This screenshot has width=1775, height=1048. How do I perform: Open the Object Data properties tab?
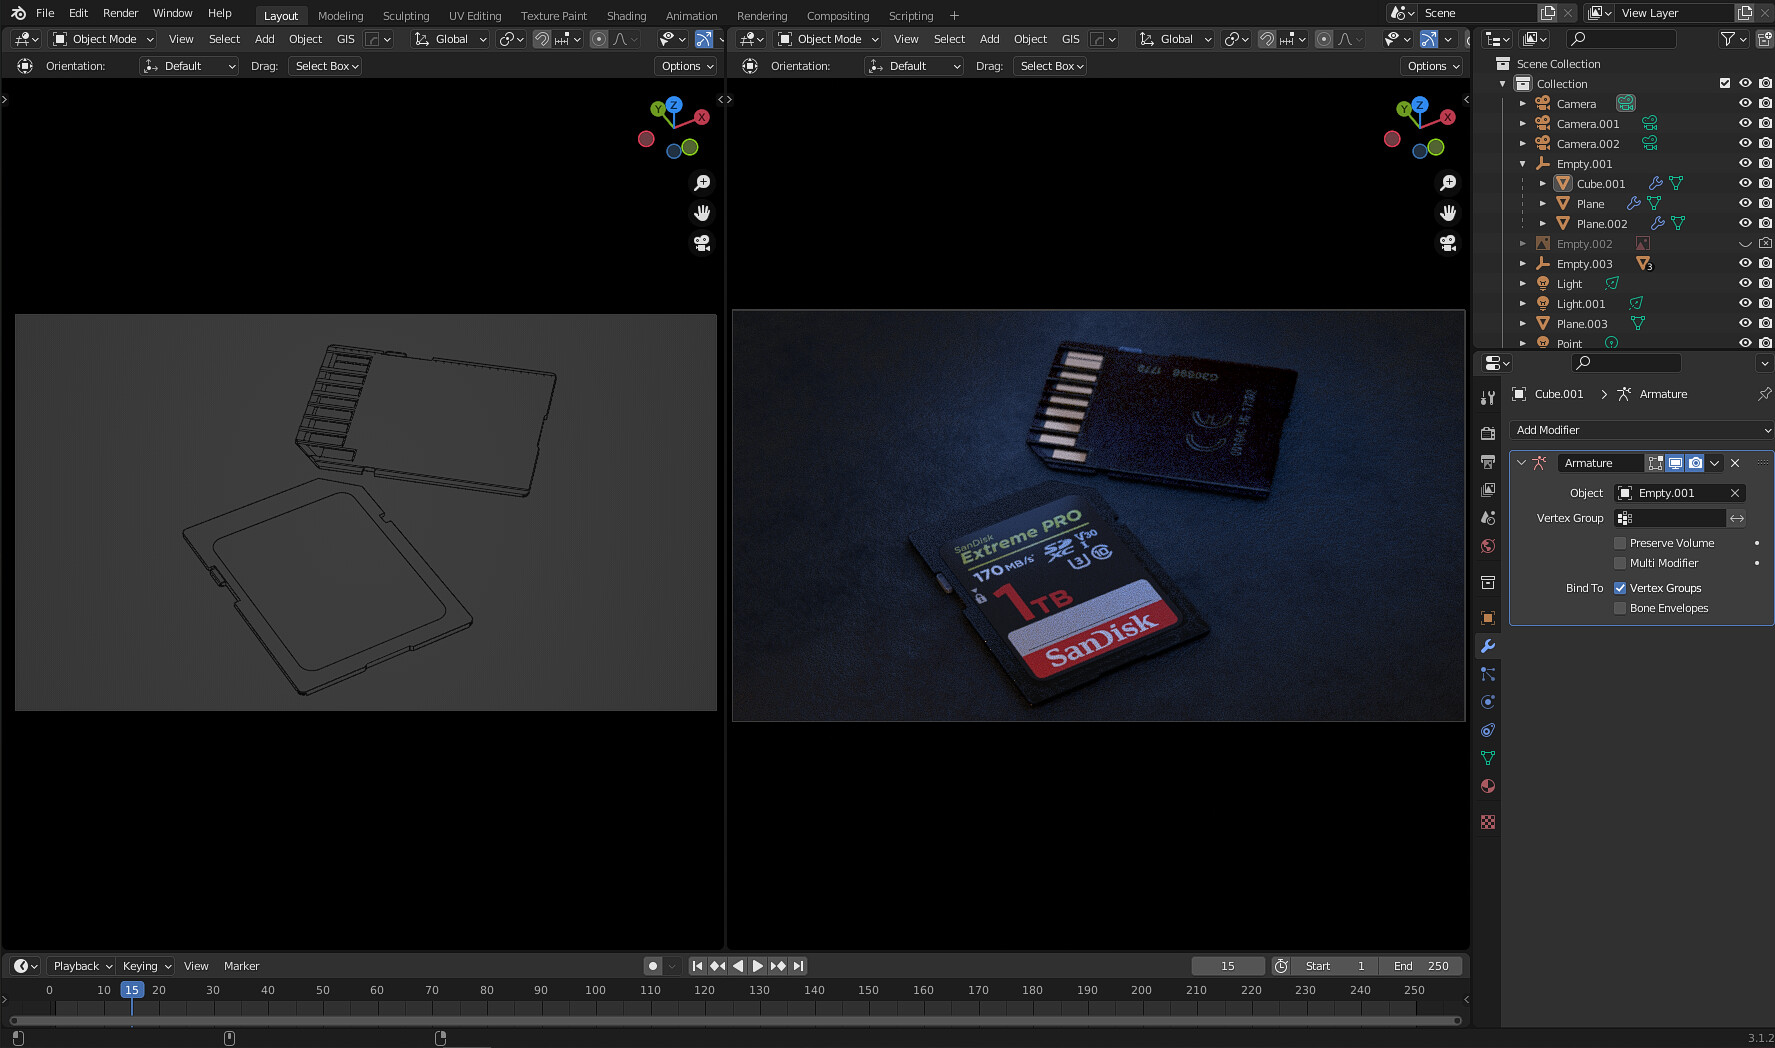(1488, 758)
